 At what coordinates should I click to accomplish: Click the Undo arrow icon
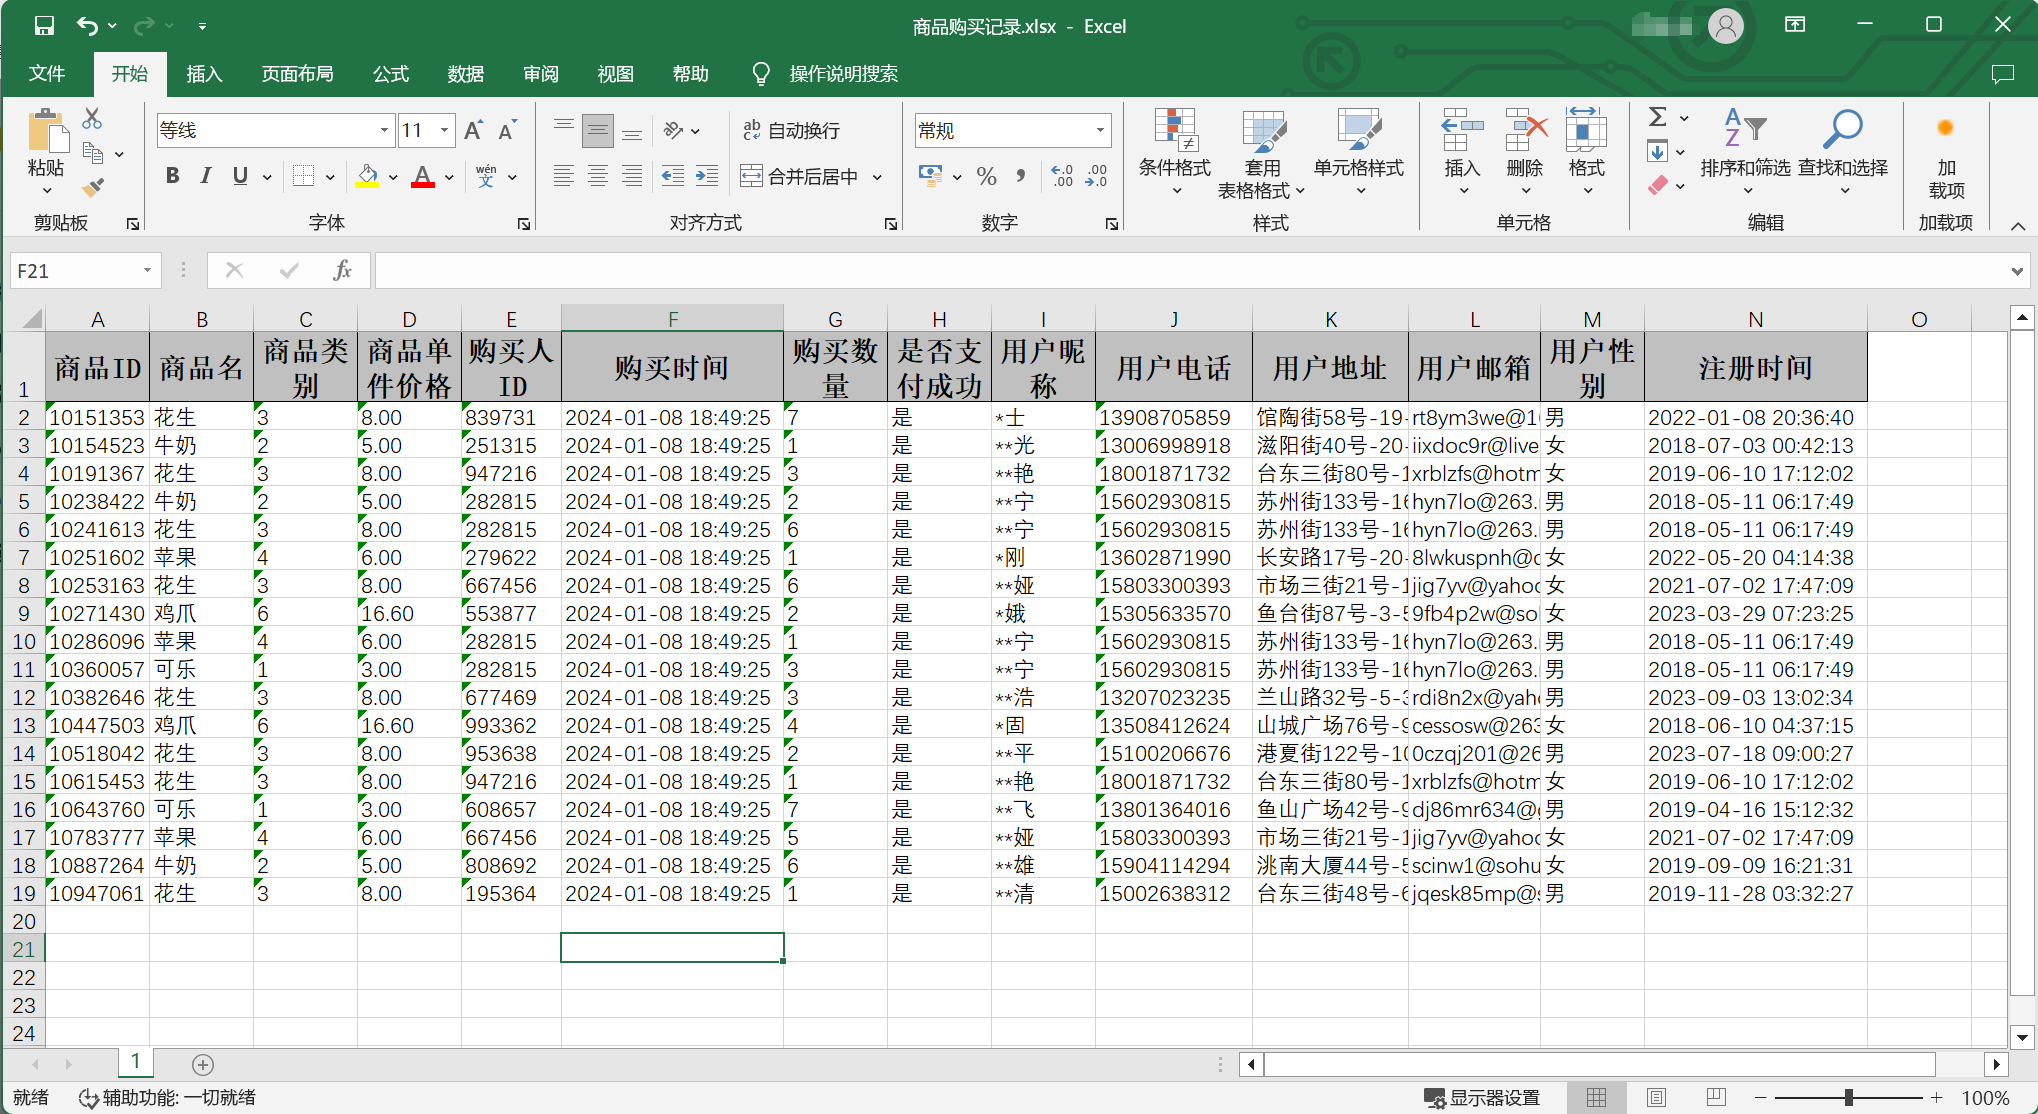point(88,26)
